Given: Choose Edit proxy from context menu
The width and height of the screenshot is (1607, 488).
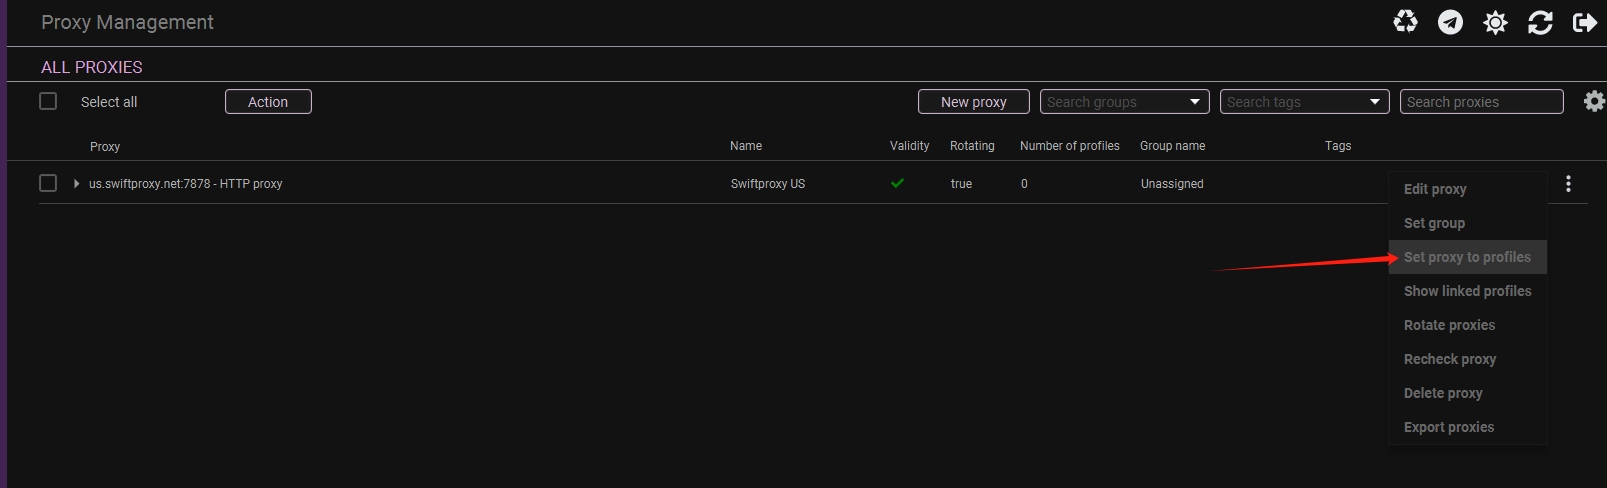Looking at the screenshot, I should [x=1435, y=189].
